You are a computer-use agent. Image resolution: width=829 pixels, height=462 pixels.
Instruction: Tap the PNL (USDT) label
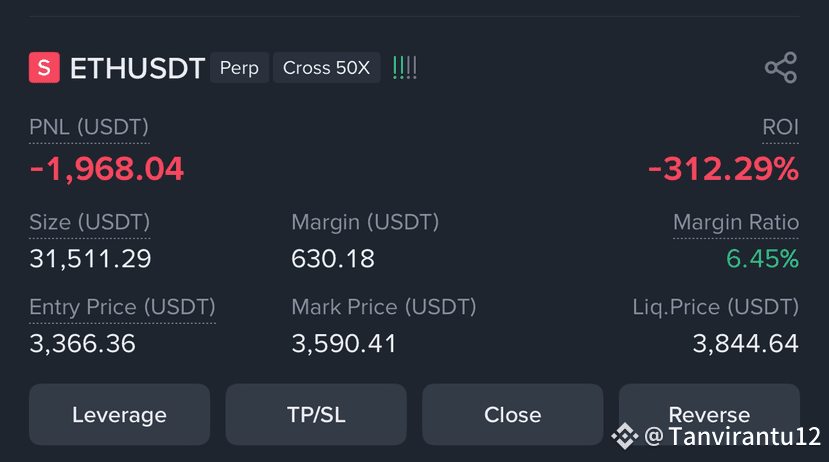[x=89, y=127]
